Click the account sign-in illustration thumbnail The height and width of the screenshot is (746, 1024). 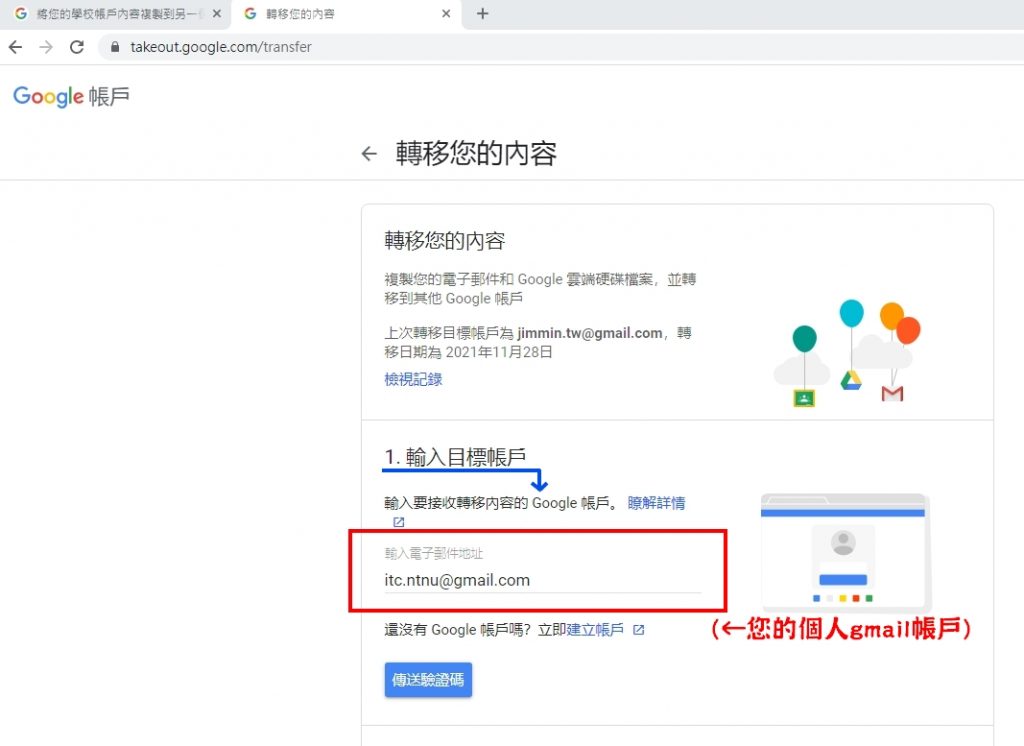point(846,552)
